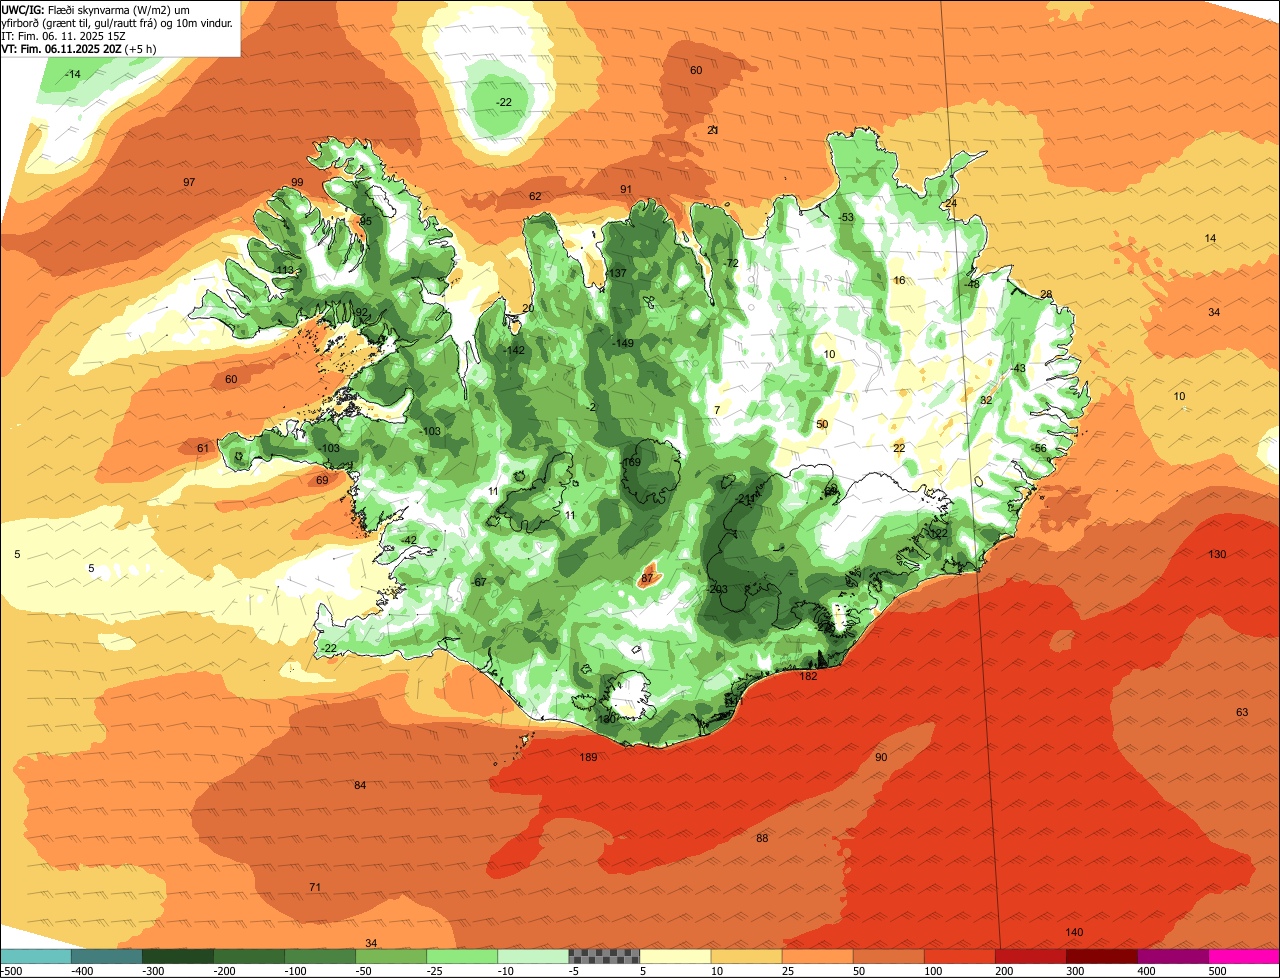Screen dimensions: 1280x978
Task: Pick the 25 to 50 orange legend swatch
Action: [817, 956]
